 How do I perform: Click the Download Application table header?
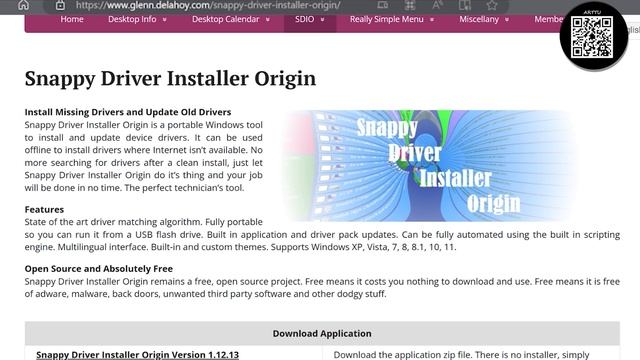click(322, 333)
